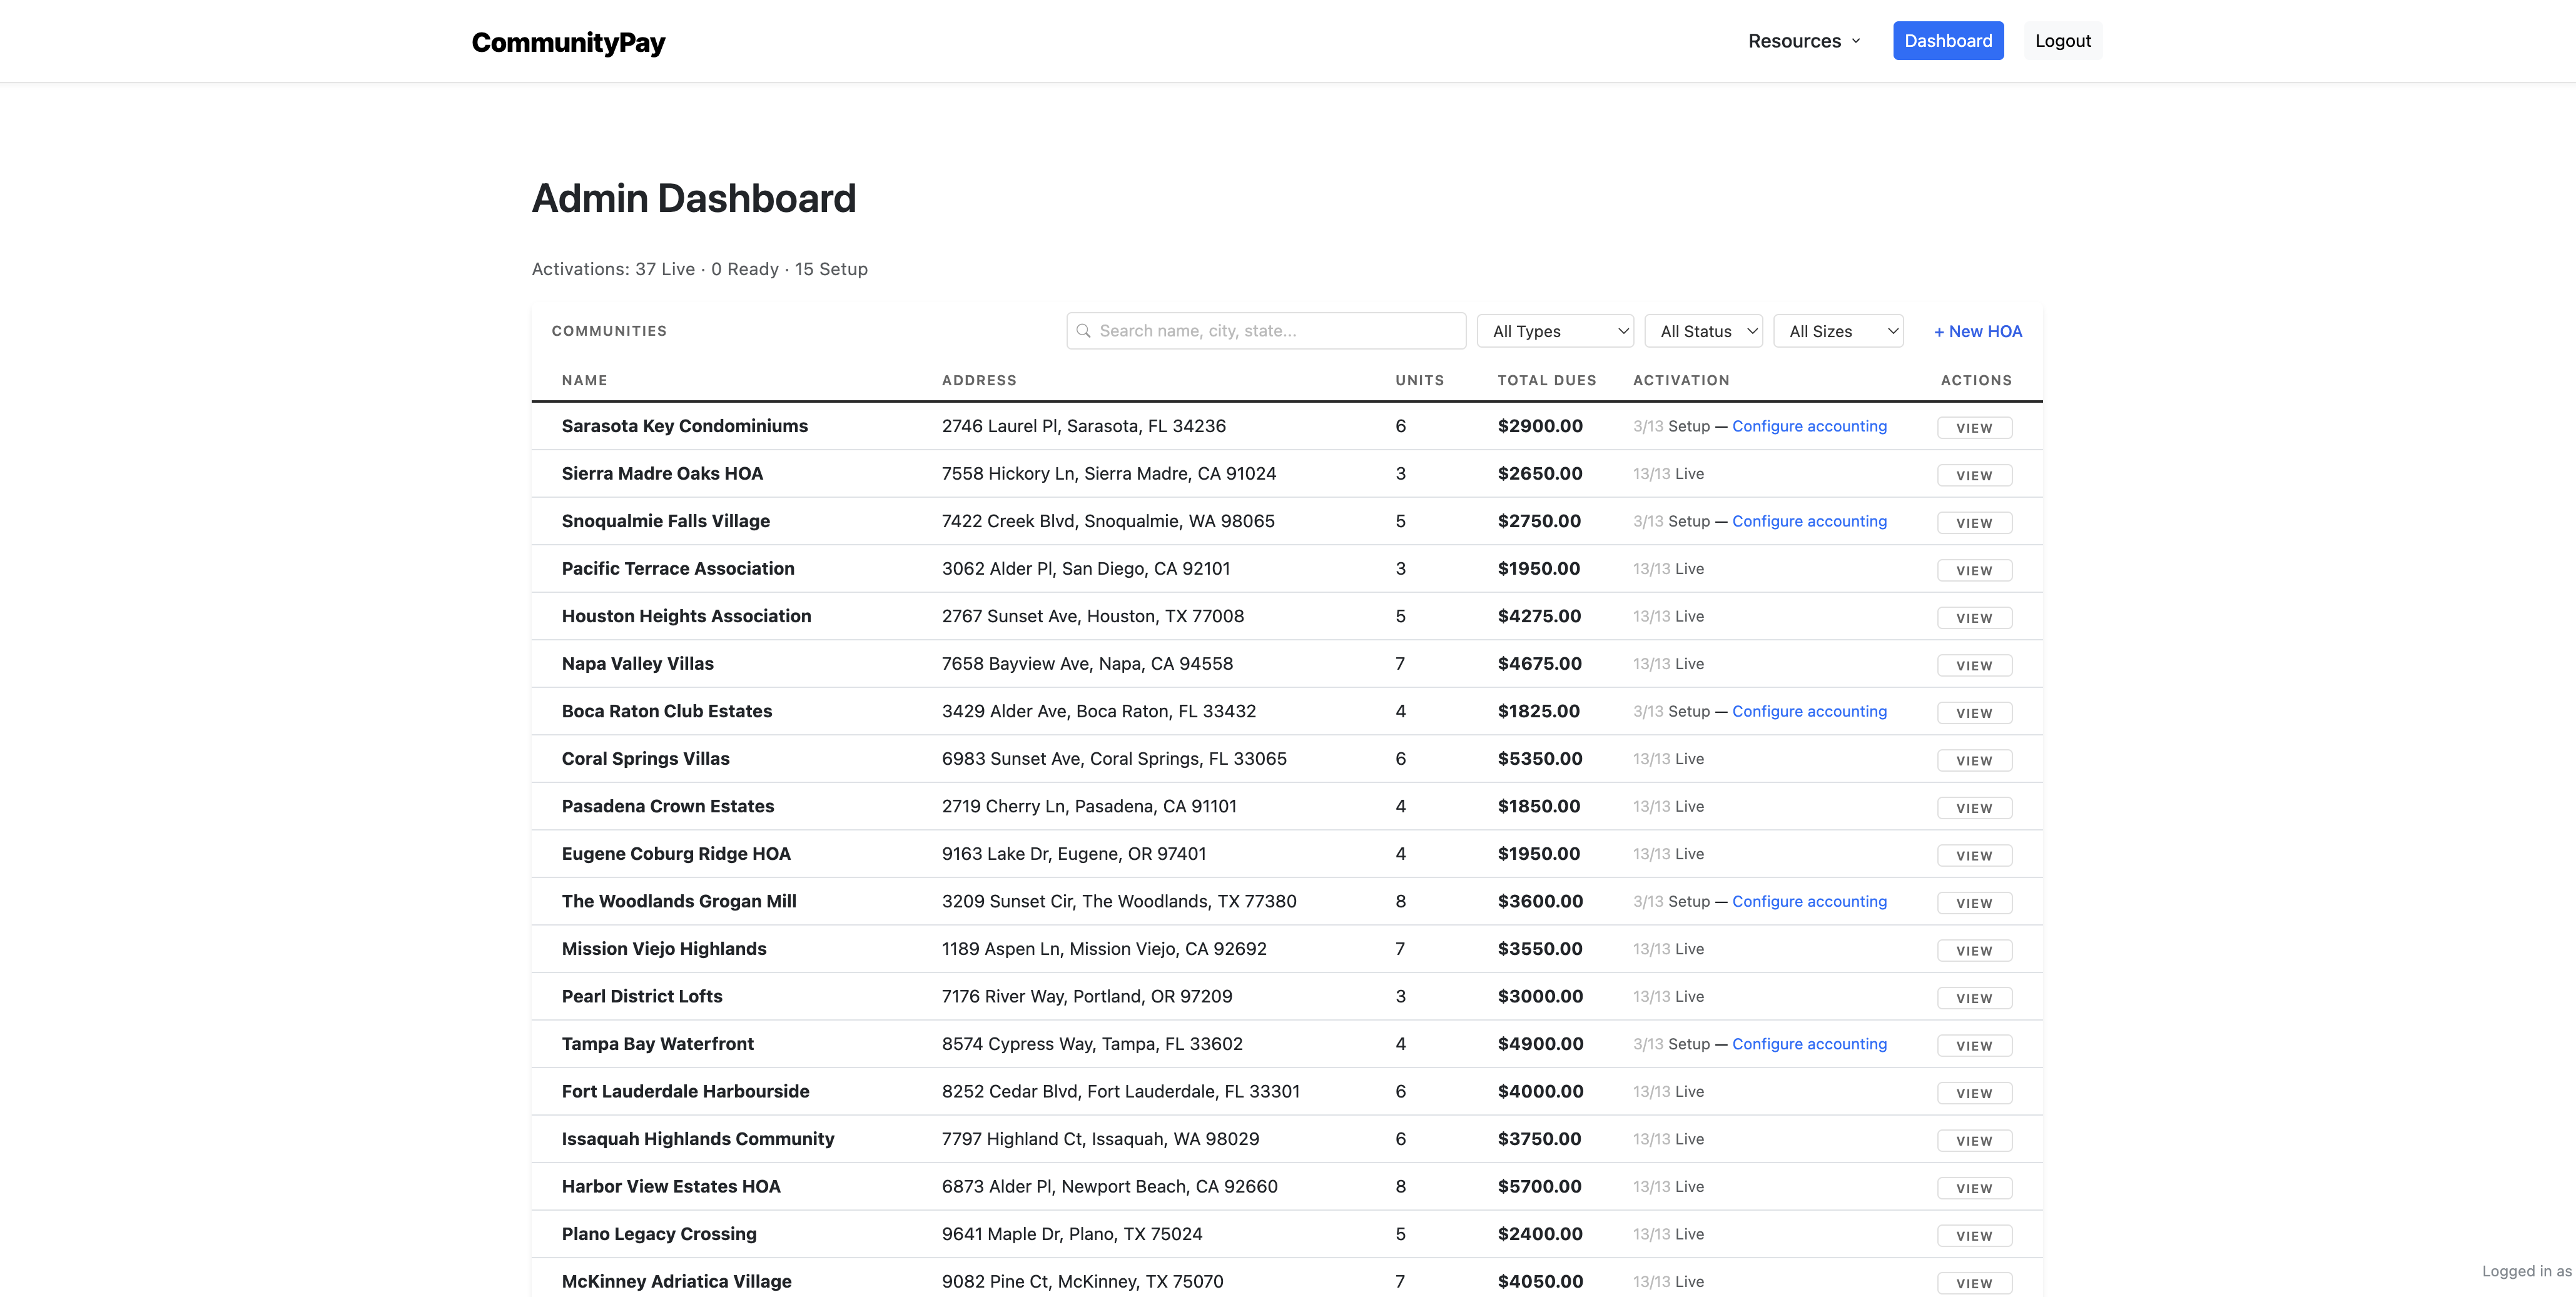Open Configure accounting for Boca Raton Club Estates

tap(1809, 711)
